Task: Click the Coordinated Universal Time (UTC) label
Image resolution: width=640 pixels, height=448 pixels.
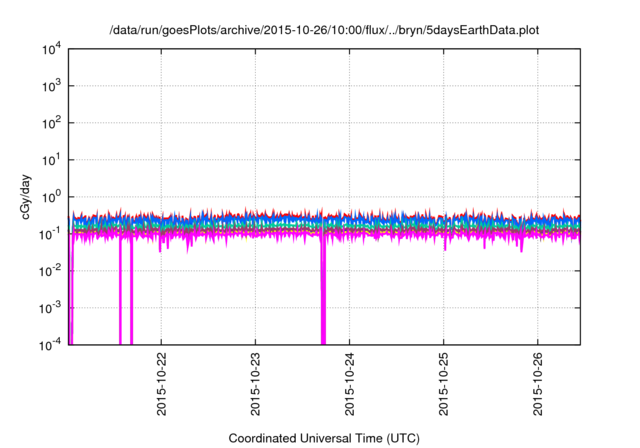Action: (x=324, y=438)
